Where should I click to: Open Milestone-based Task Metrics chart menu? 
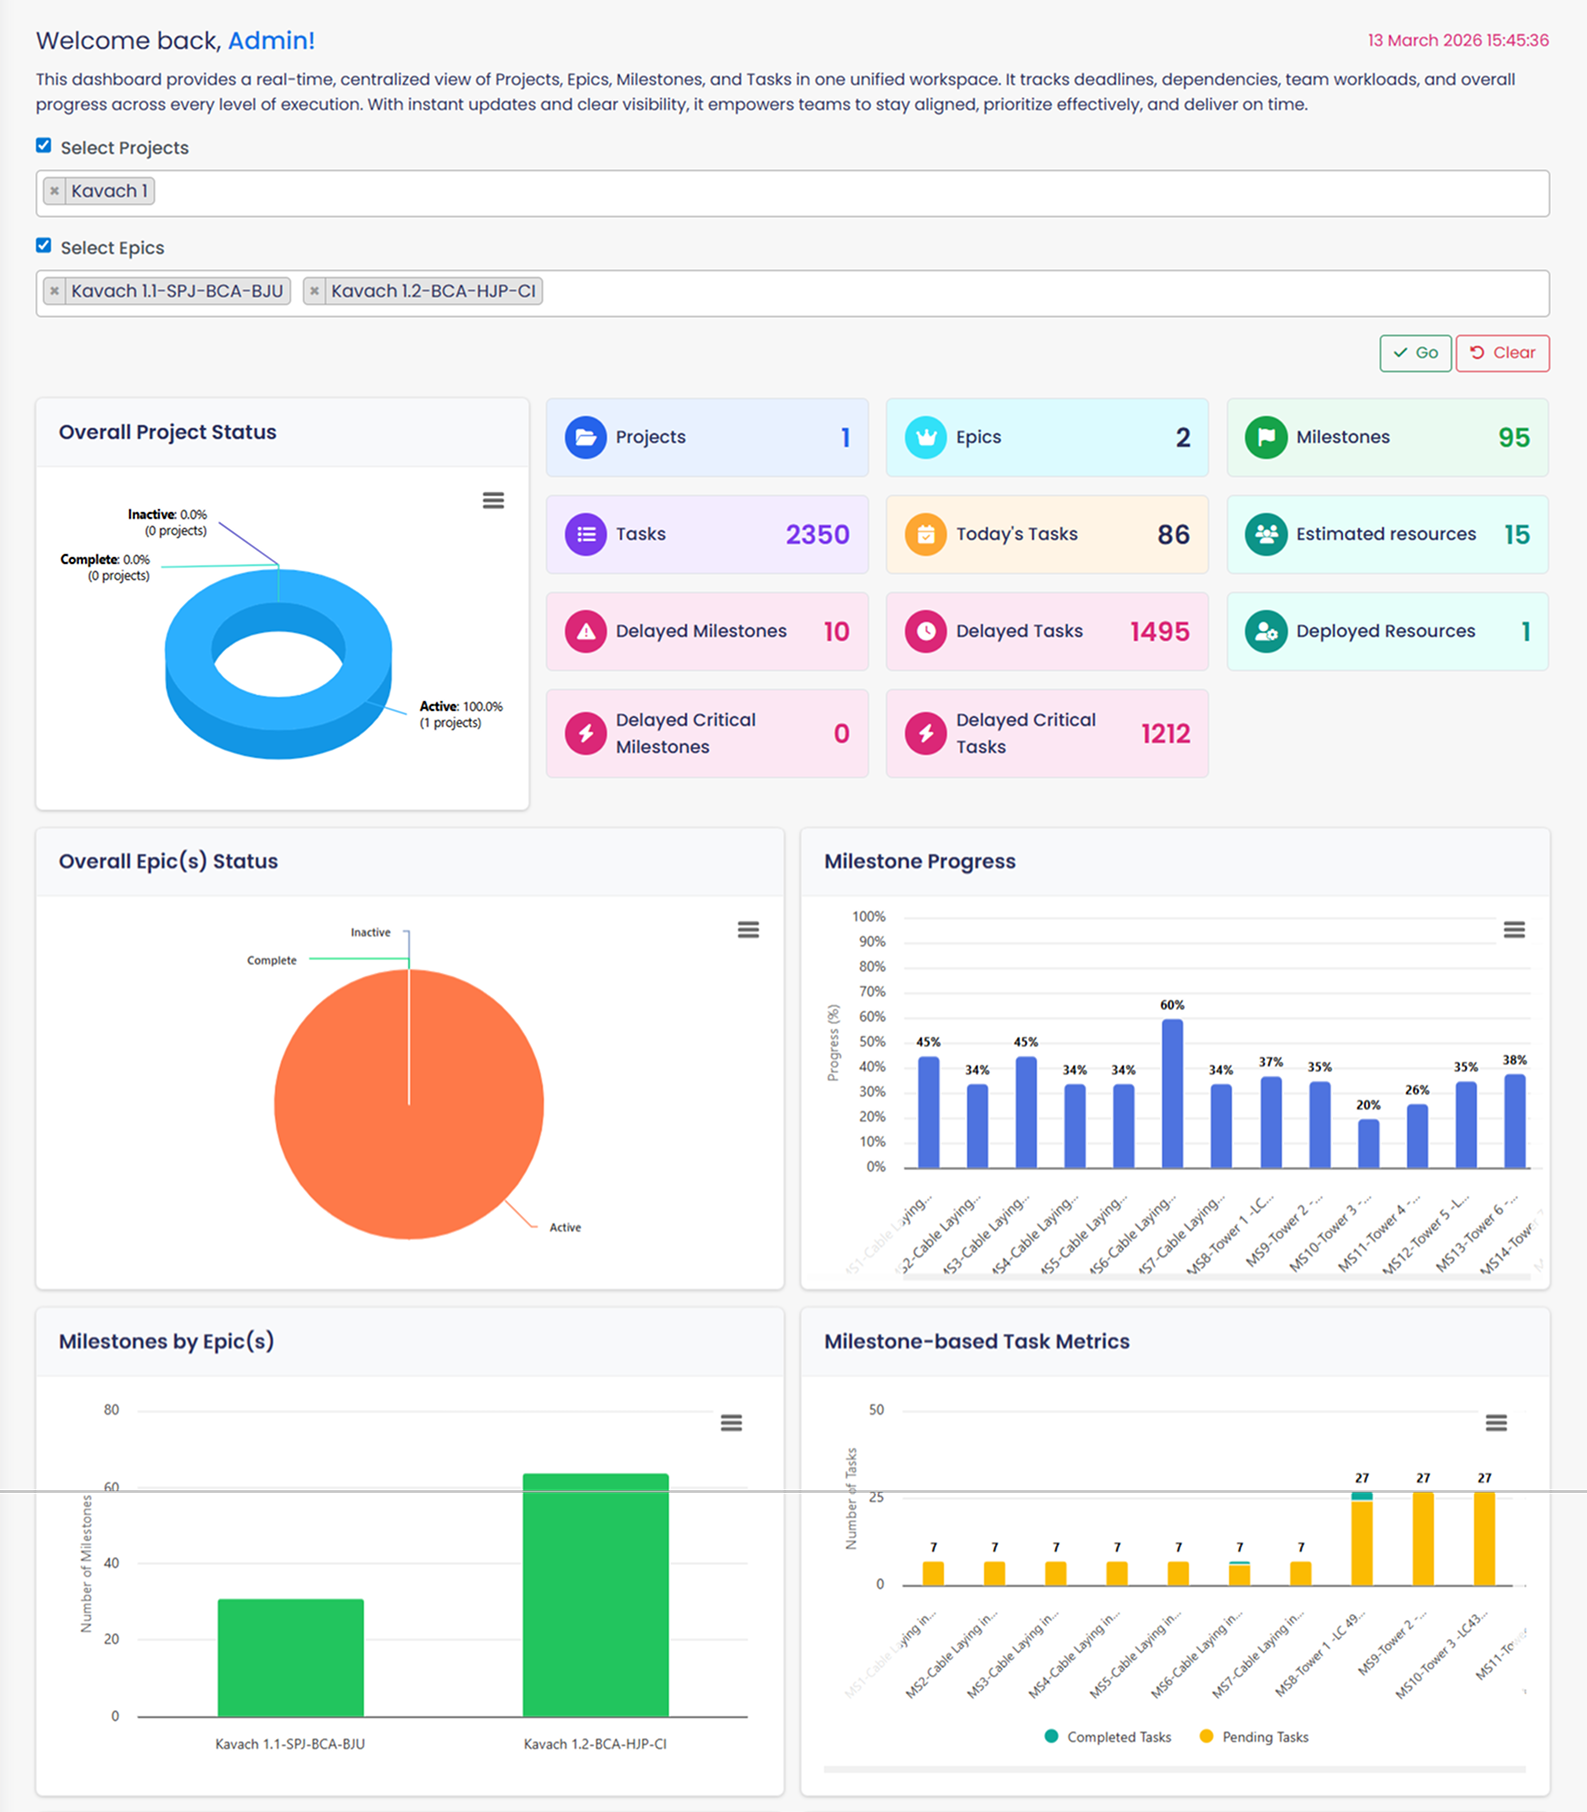[x=1495, y=1423]
